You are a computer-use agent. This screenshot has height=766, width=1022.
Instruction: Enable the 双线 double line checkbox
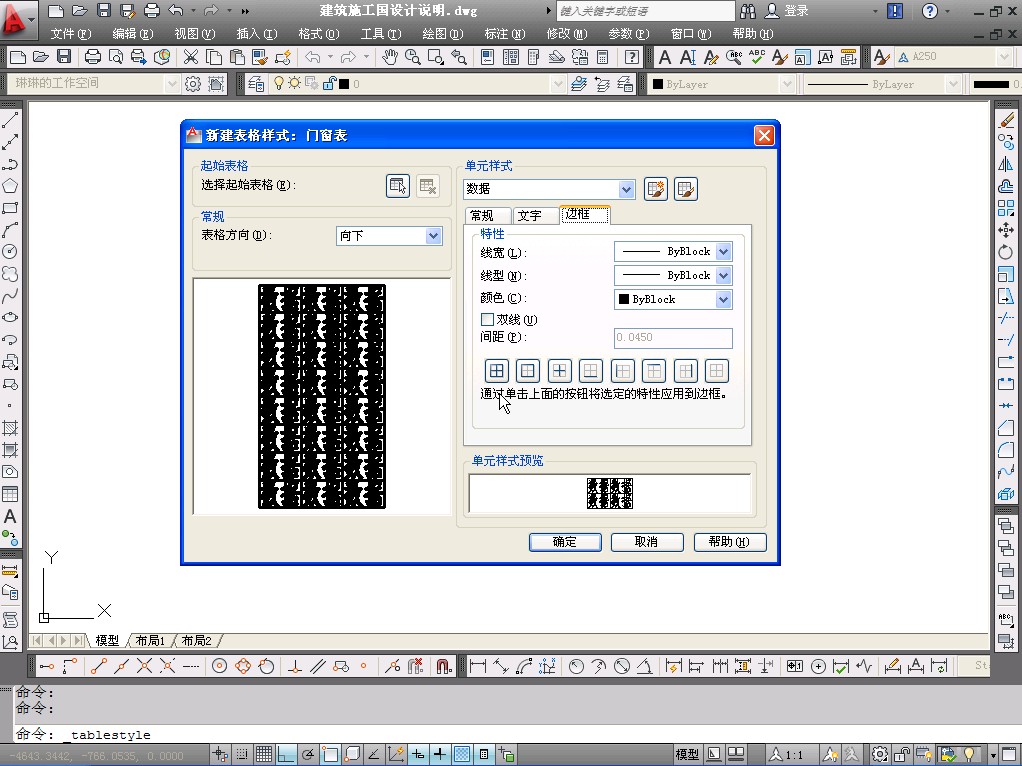tap(488, 320)
